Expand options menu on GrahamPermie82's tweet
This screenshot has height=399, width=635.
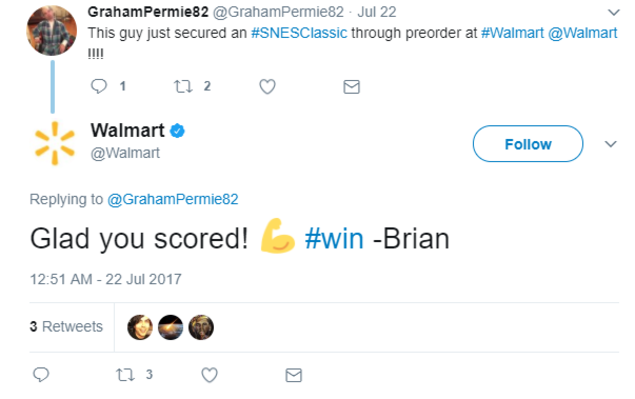614,13
